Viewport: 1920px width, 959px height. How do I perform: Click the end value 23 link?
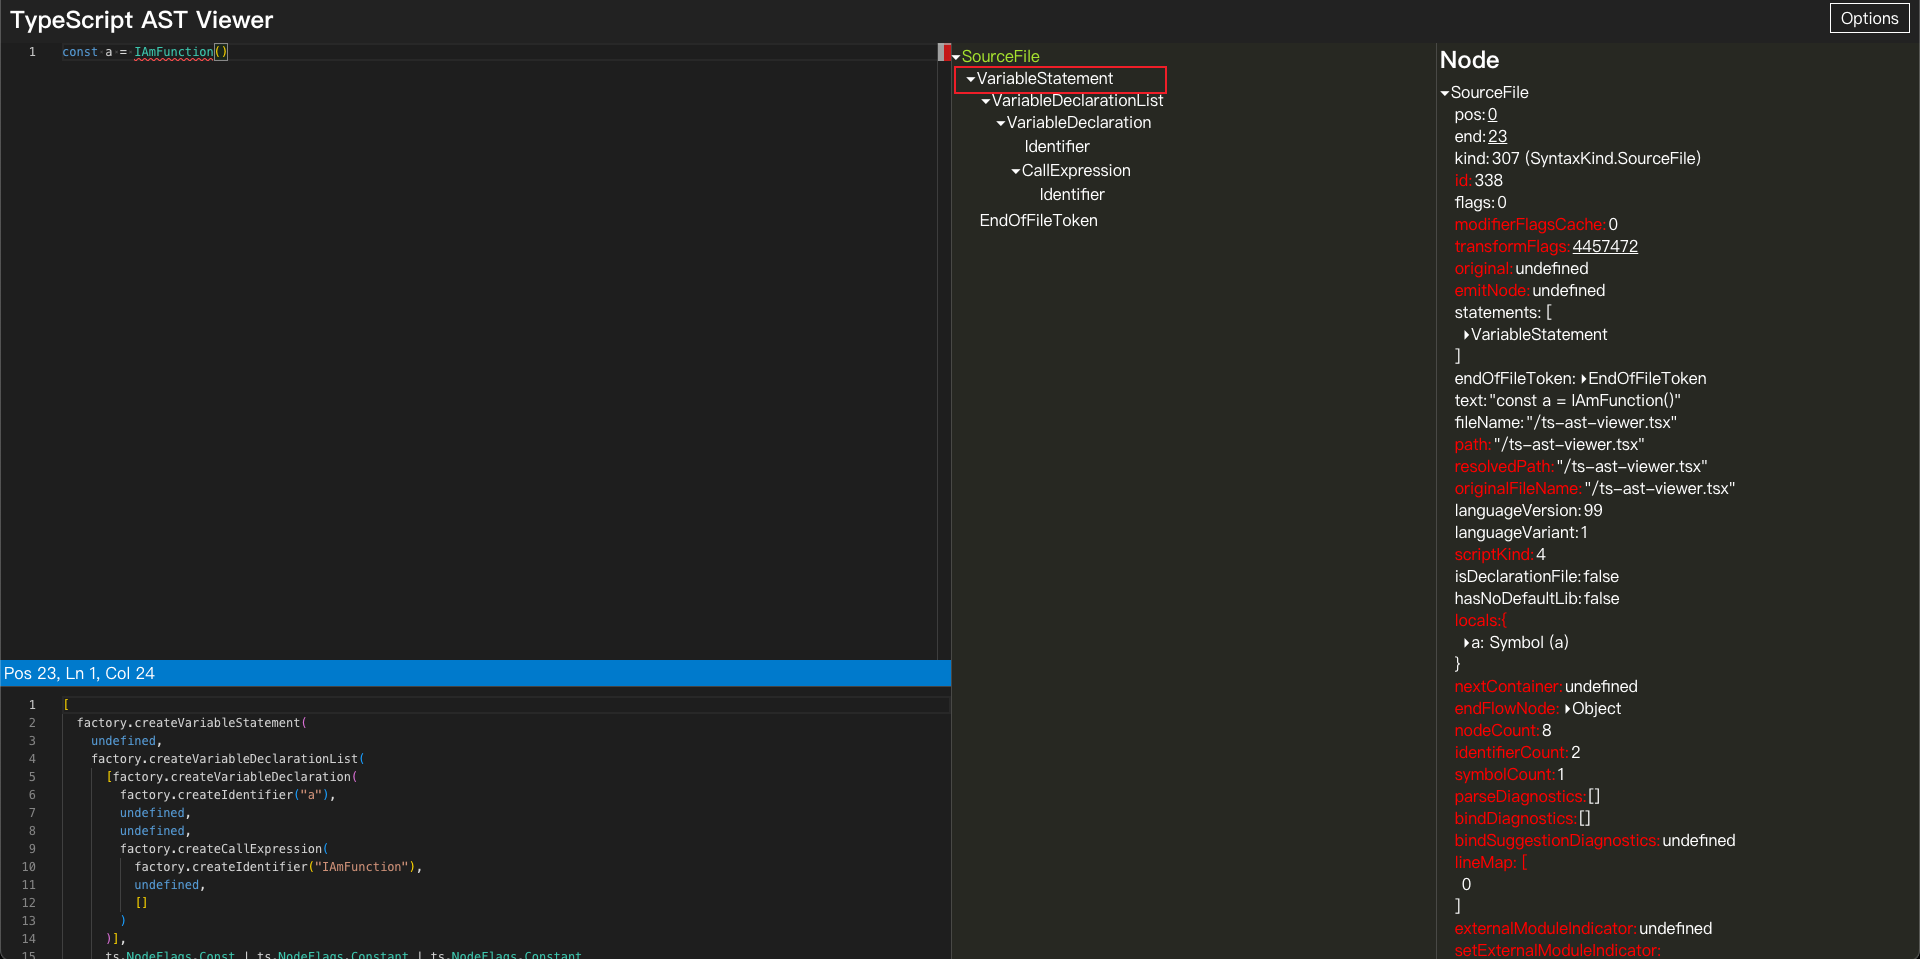point(1497,137)
